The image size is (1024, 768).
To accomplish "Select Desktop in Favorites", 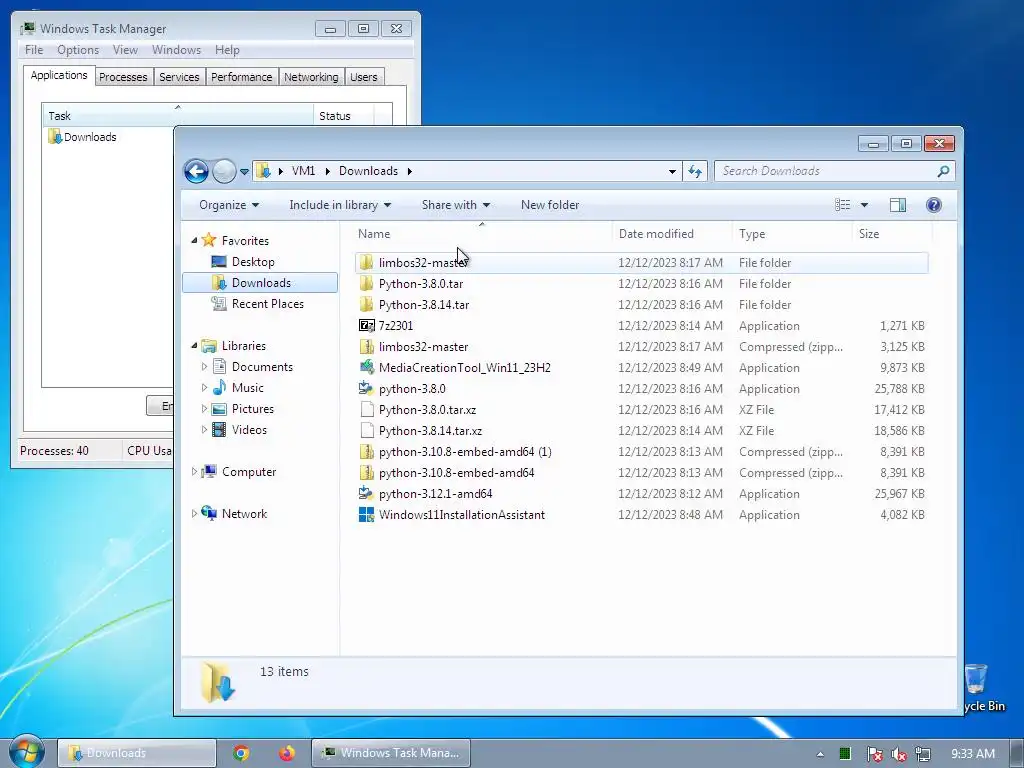I will pyautogui.click(x=253, y=262).
